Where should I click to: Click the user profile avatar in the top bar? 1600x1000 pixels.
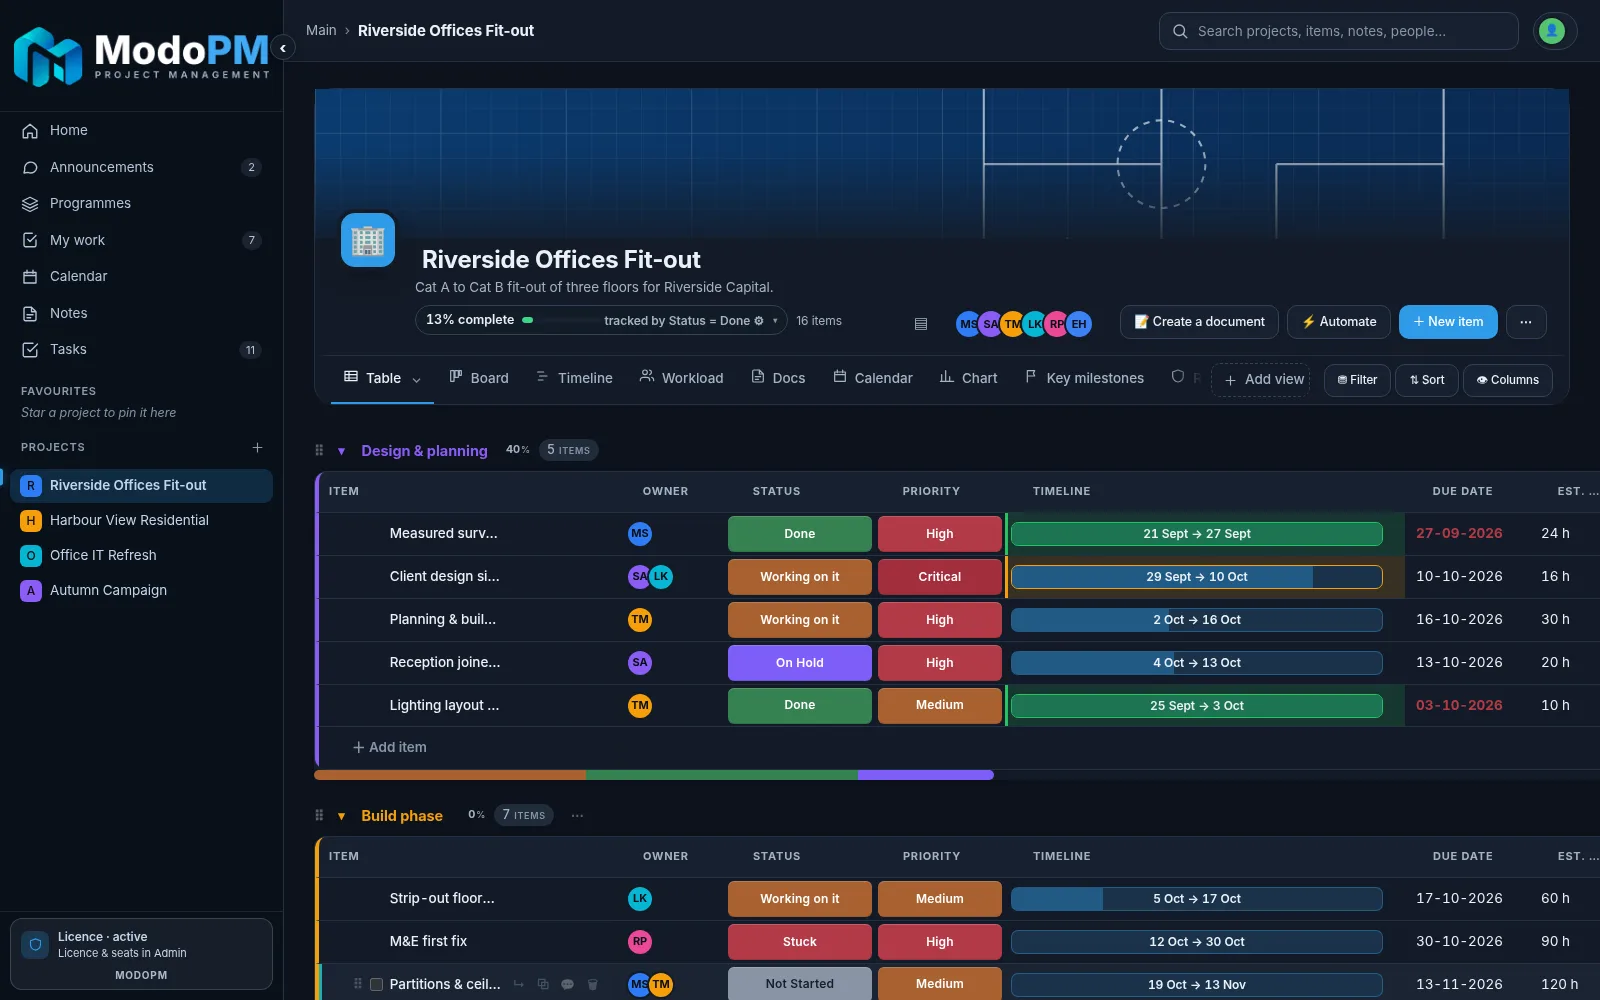click(x=1552, y=31)
